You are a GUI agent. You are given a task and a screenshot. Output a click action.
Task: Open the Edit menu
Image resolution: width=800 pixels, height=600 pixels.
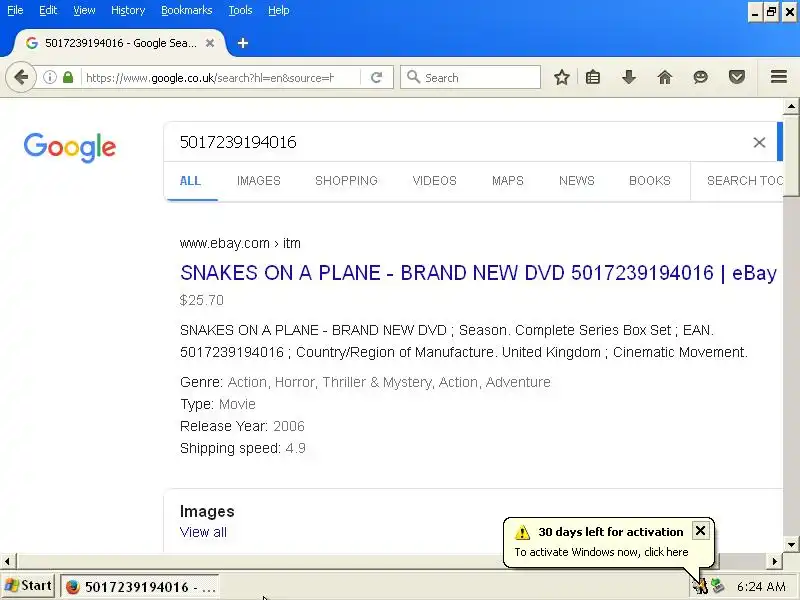click(48, 10)
